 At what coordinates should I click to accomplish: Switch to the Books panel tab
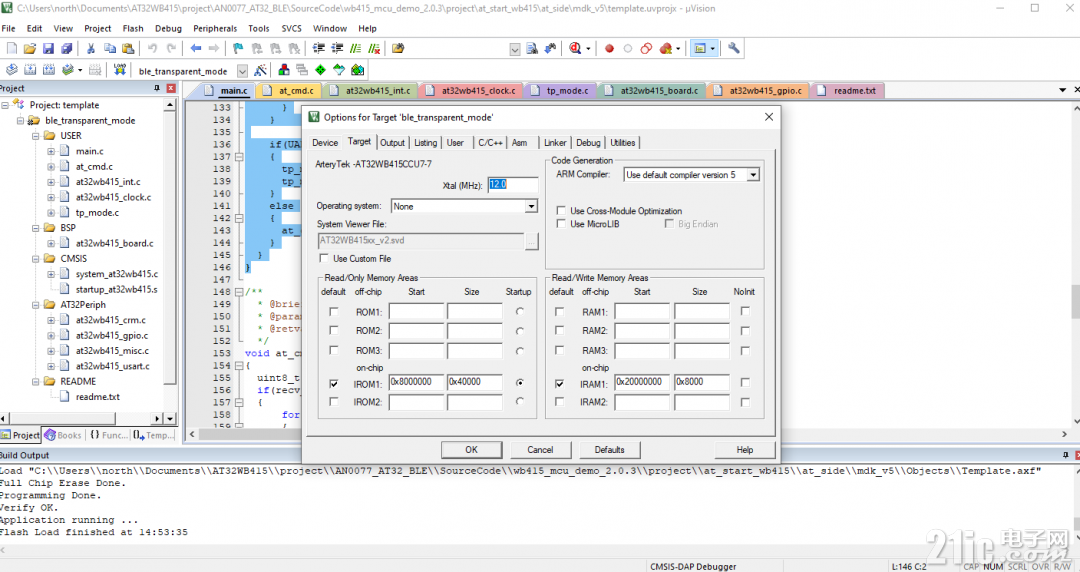[63, 436]
